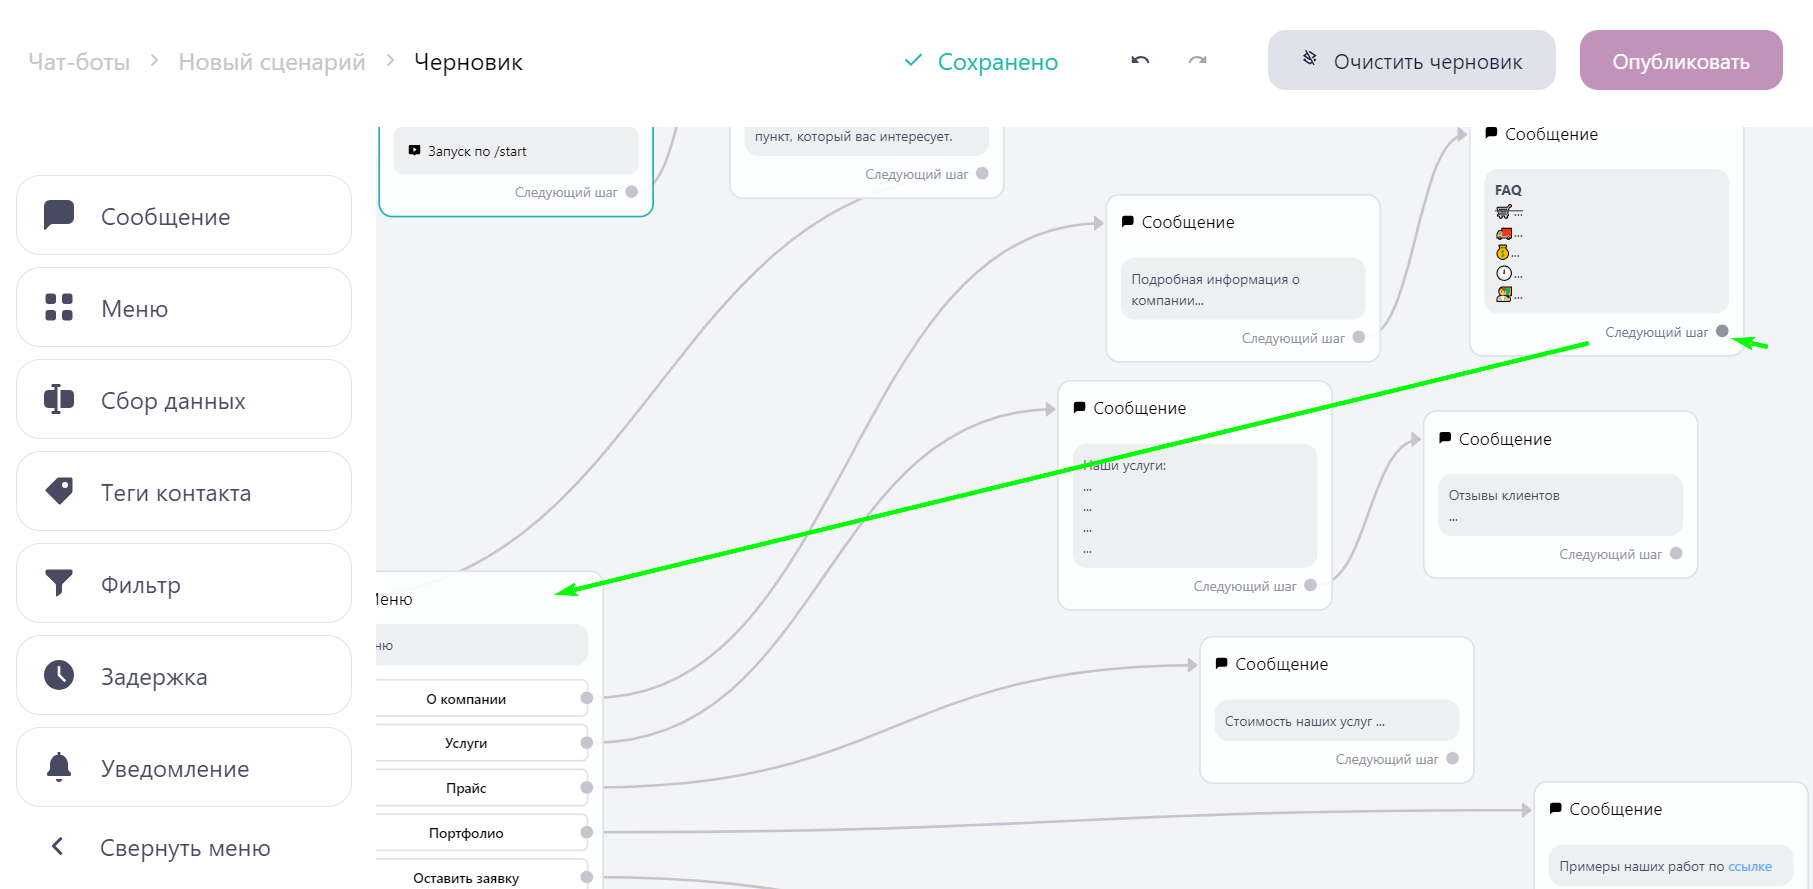Add a Задержка block from sidebar
Screen dimensions: 1813x889
point(184,675)
